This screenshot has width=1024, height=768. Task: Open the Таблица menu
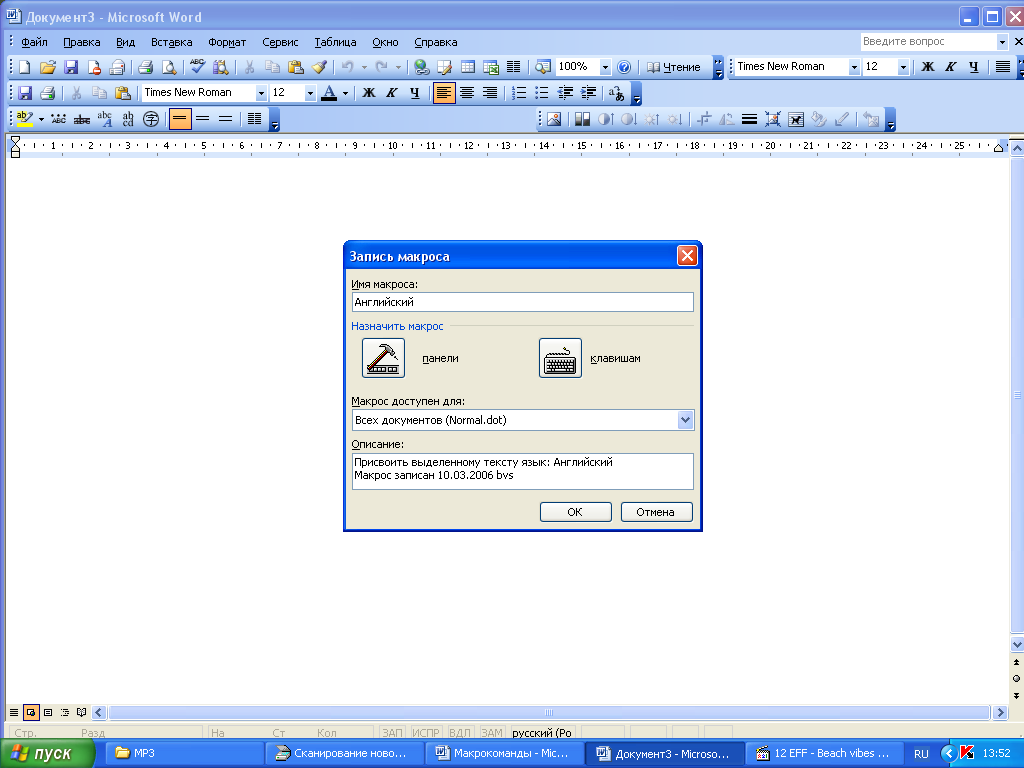coord(336,42)
